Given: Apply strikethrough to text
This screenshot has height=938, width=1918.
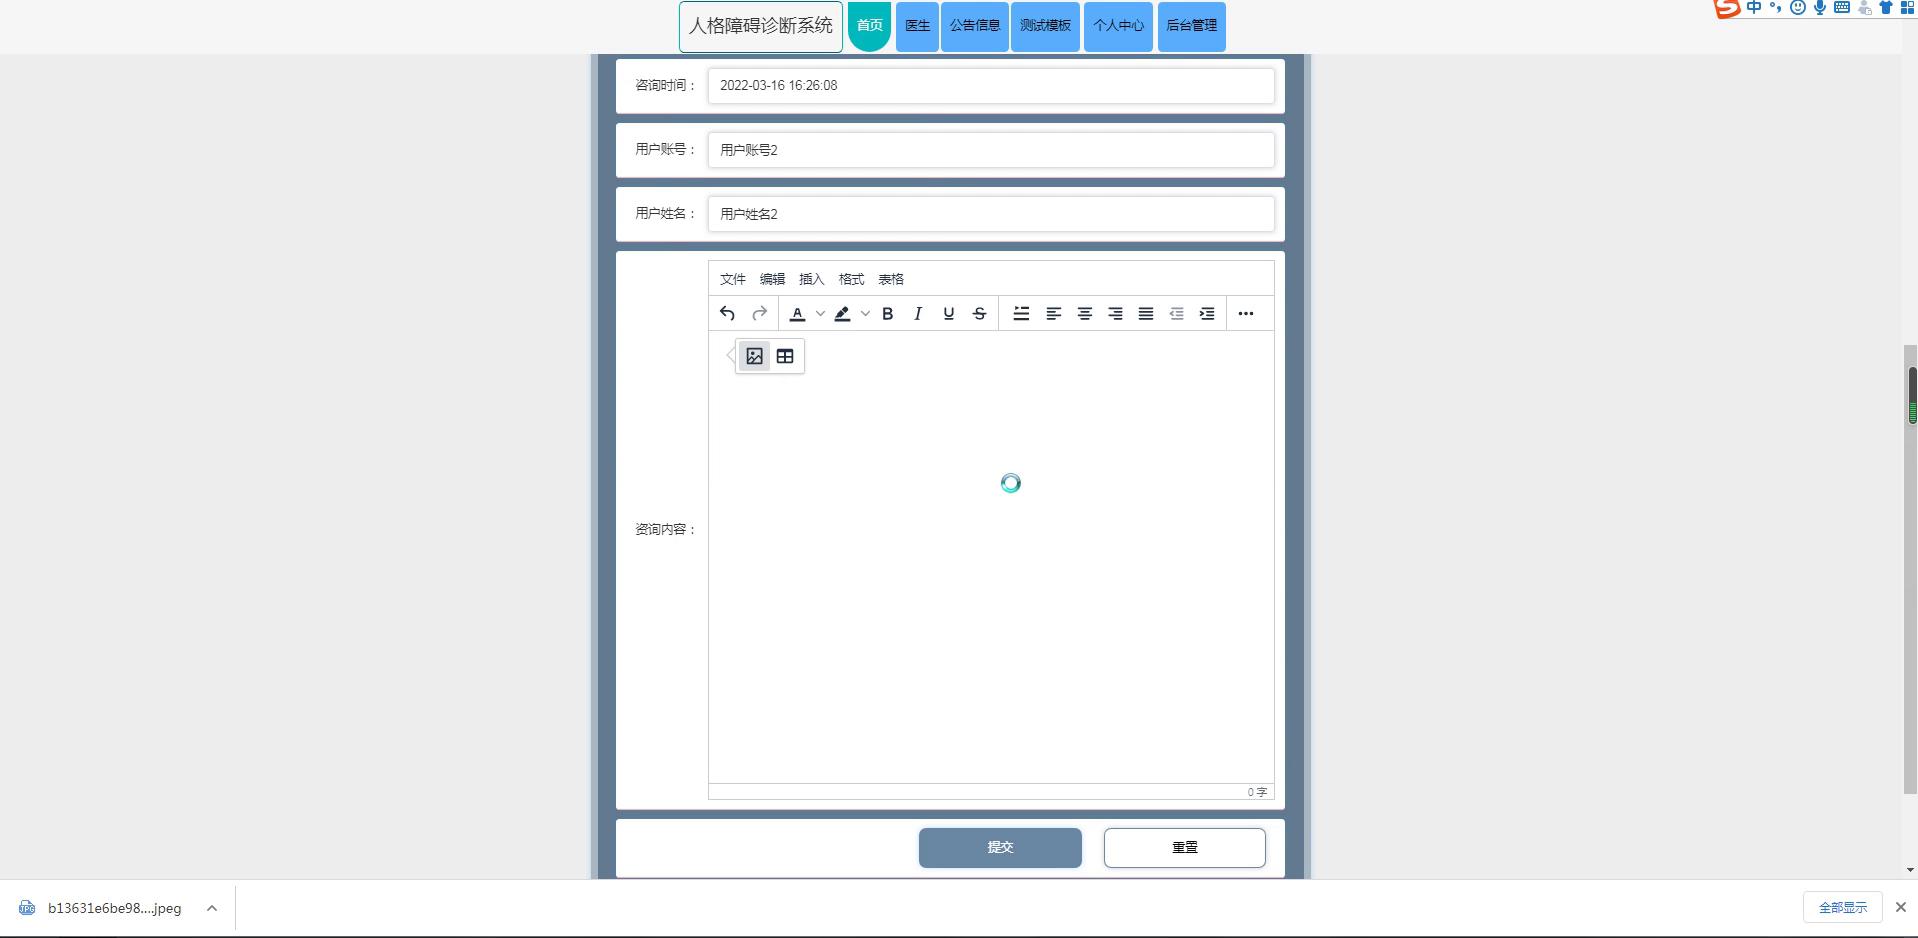Looking at the screenshot, I should point(979,314).
